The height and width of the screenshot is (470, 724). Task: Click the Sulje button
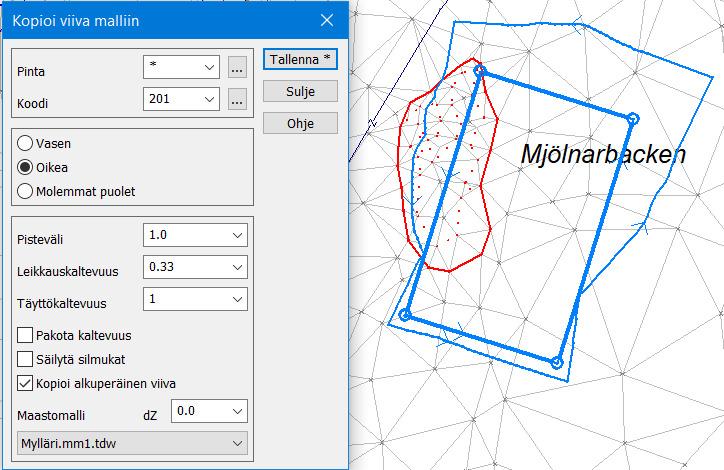point(300,91)
